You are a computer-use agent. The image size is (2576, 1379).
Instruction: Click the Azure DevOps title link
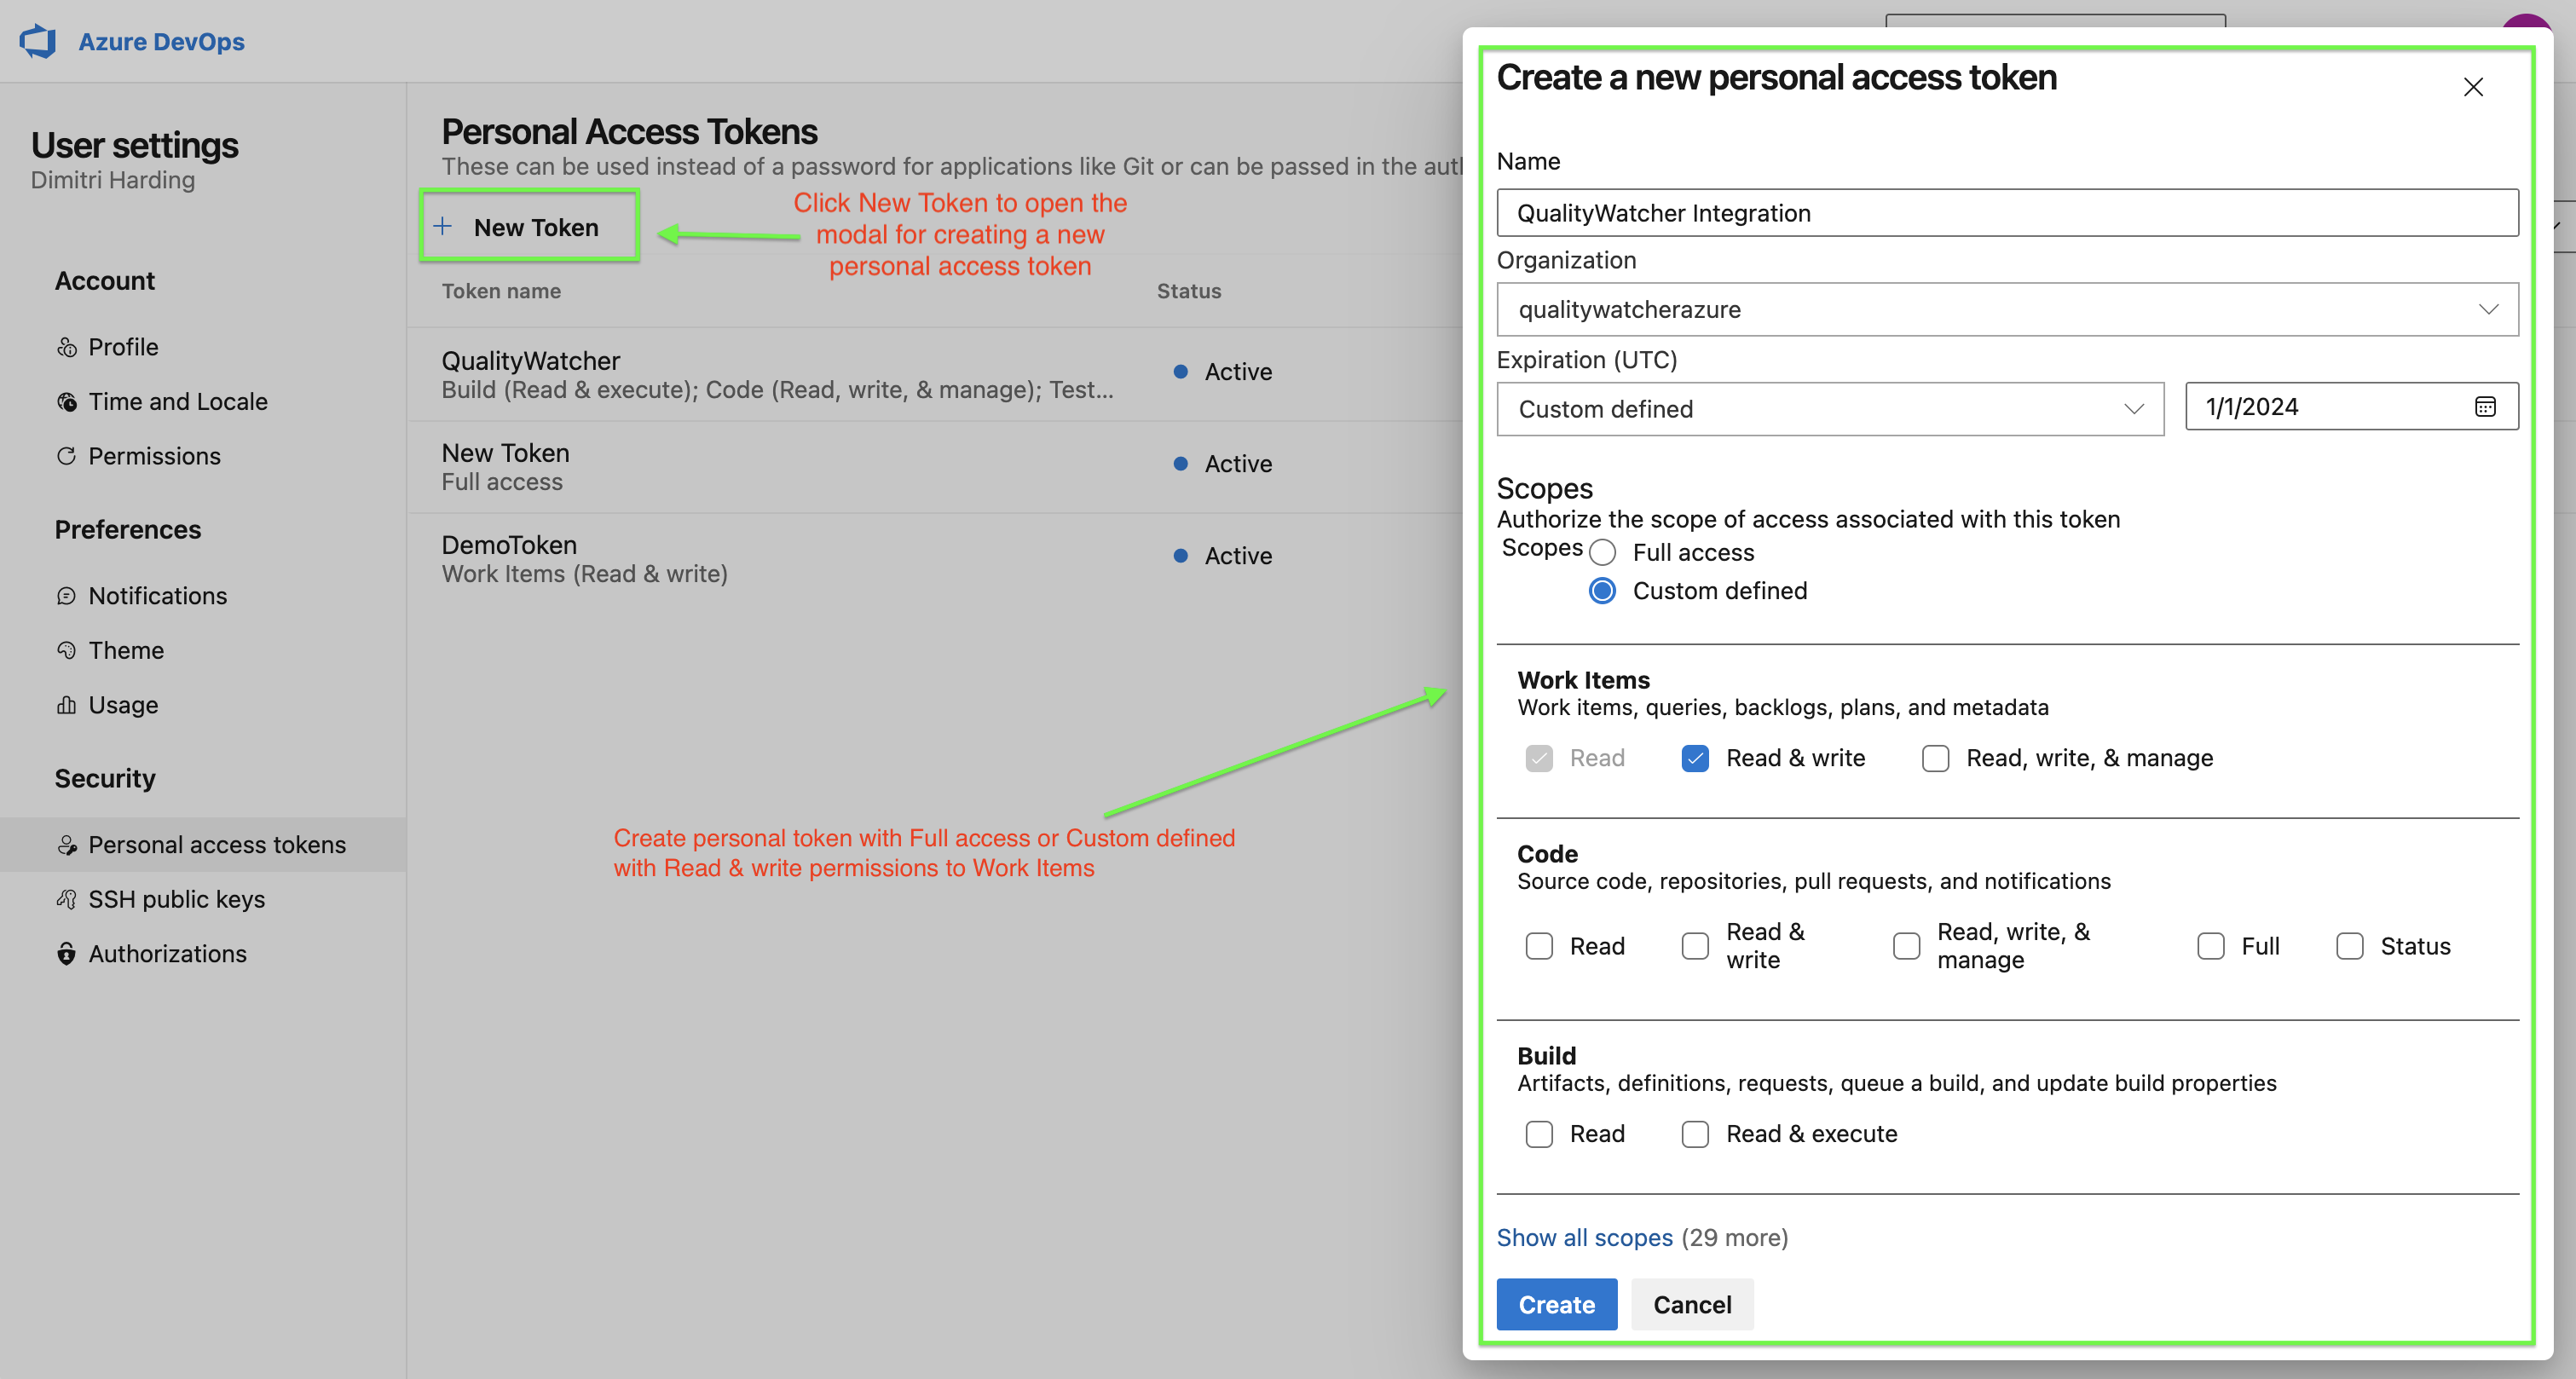[161, 42]
